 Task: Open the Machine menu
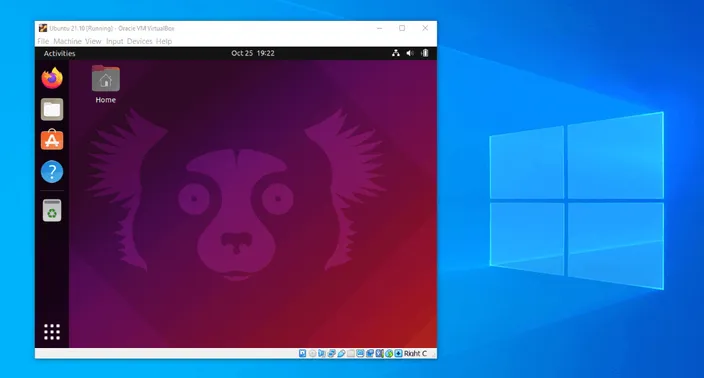click(67, 41)
